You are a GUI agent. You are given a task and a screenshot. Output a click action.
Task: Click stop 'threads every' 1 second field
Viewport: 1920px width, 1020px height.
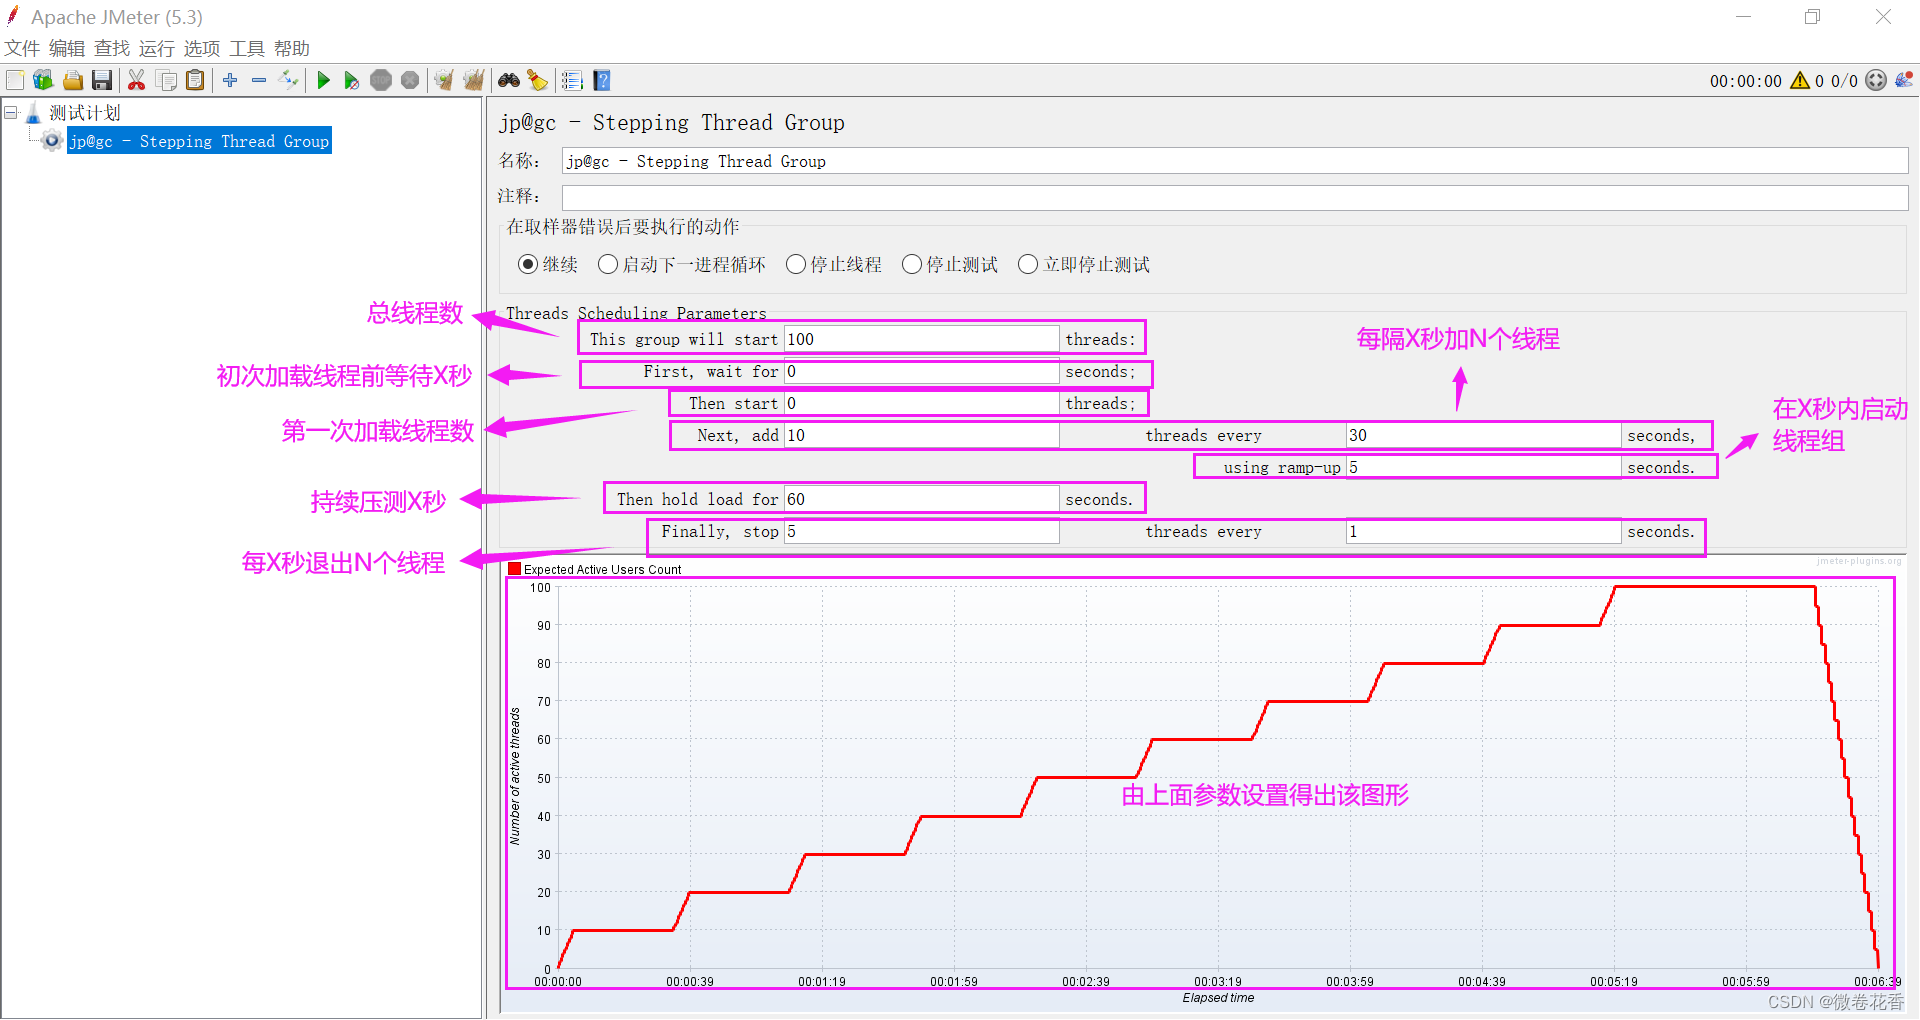click(x=1483, y=531)
